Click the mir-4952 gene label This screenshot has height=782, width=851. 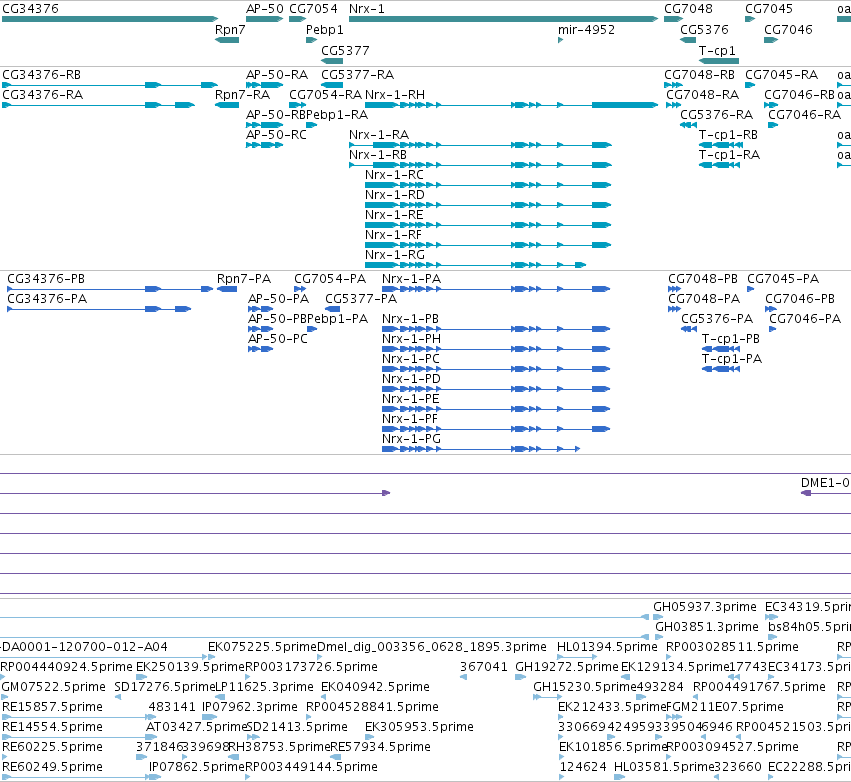pos(586,29)
